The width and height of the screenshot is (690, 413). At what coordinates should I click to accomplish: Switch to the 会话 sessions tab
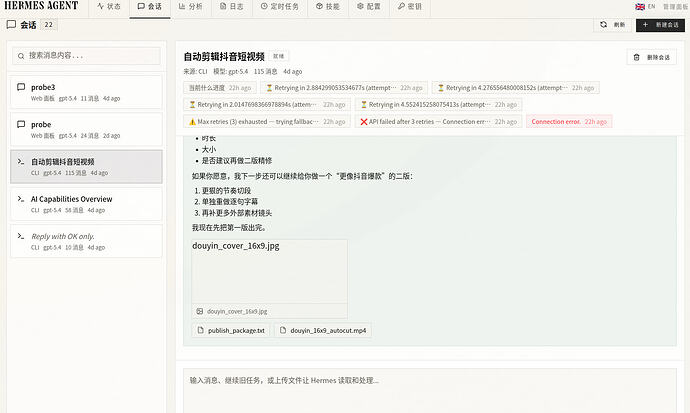(150, 7)
